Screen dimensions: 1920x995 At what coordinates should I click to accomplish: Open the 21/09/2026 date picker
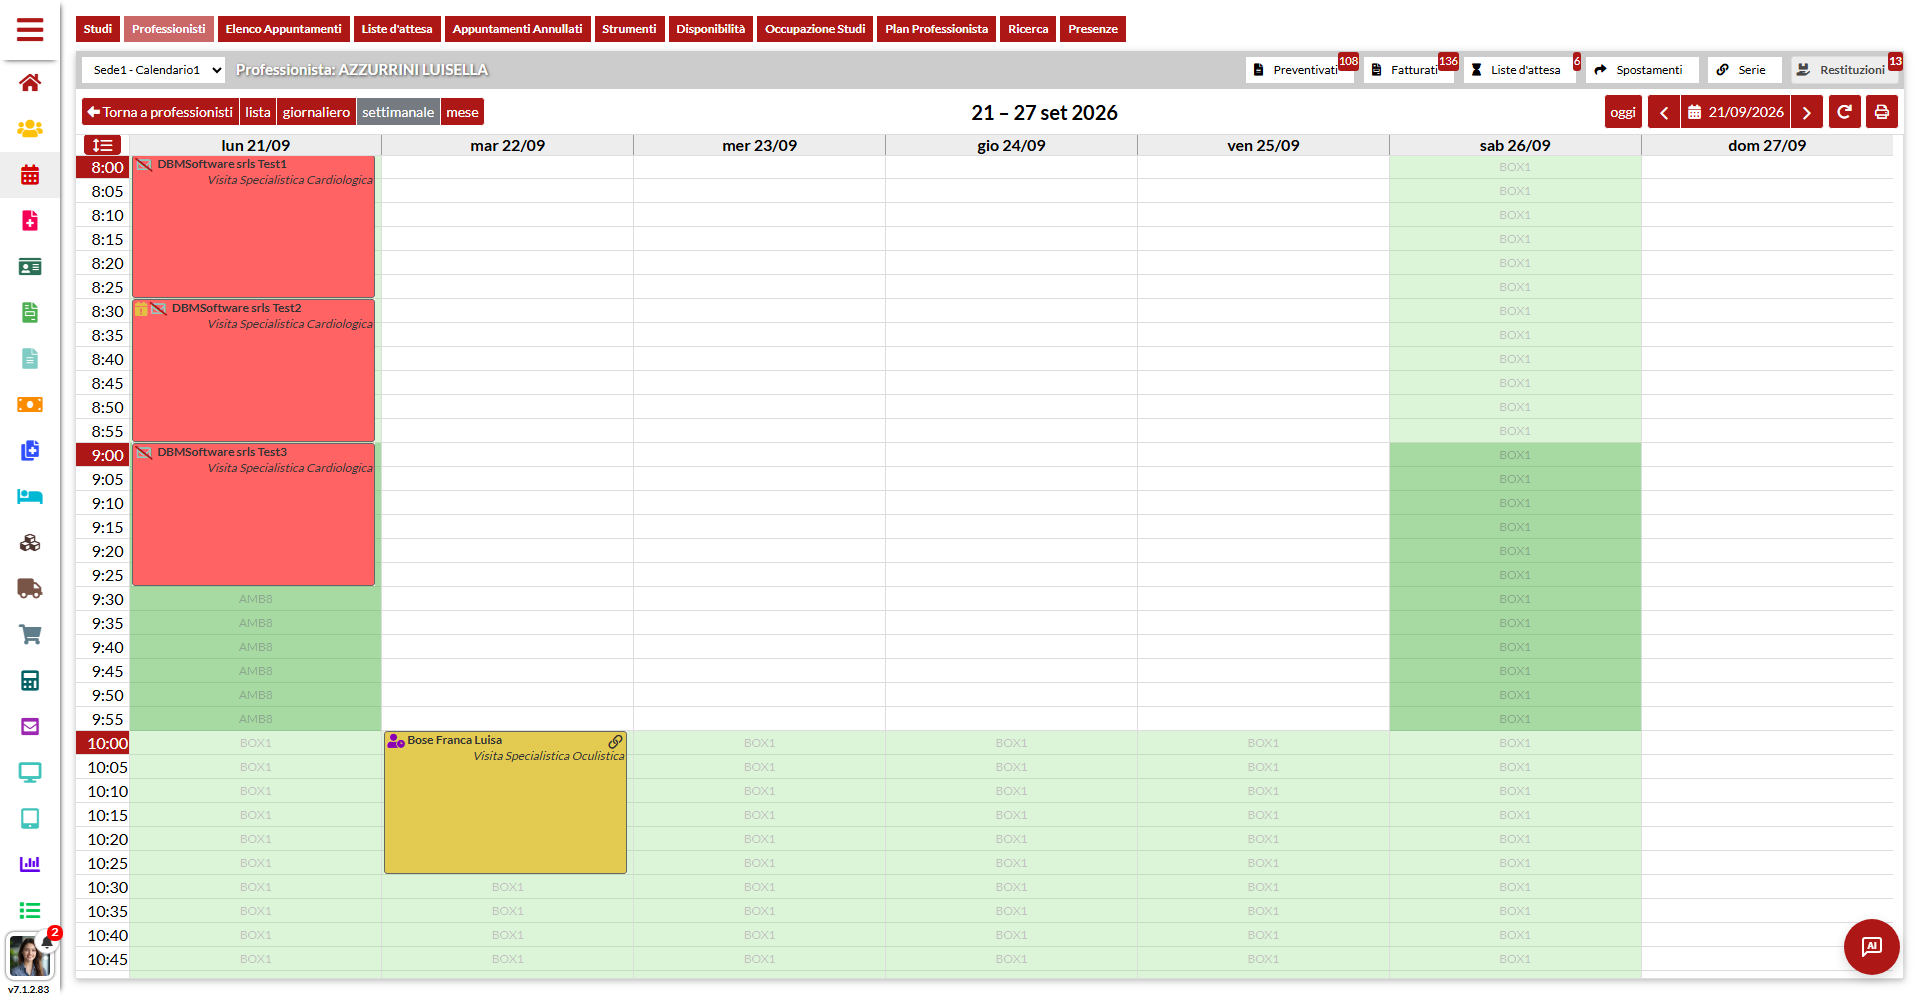click(1736, 112)
